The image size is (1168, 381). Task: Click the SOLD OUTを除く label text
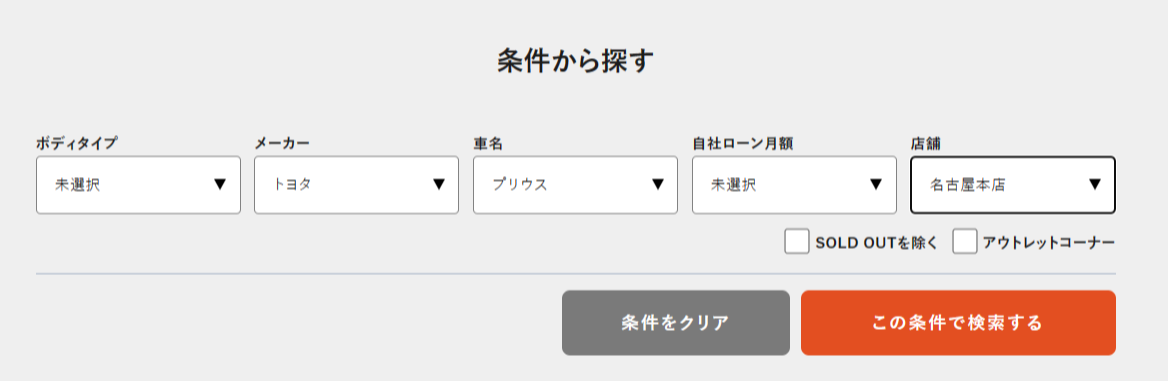[x=877, y=242]
